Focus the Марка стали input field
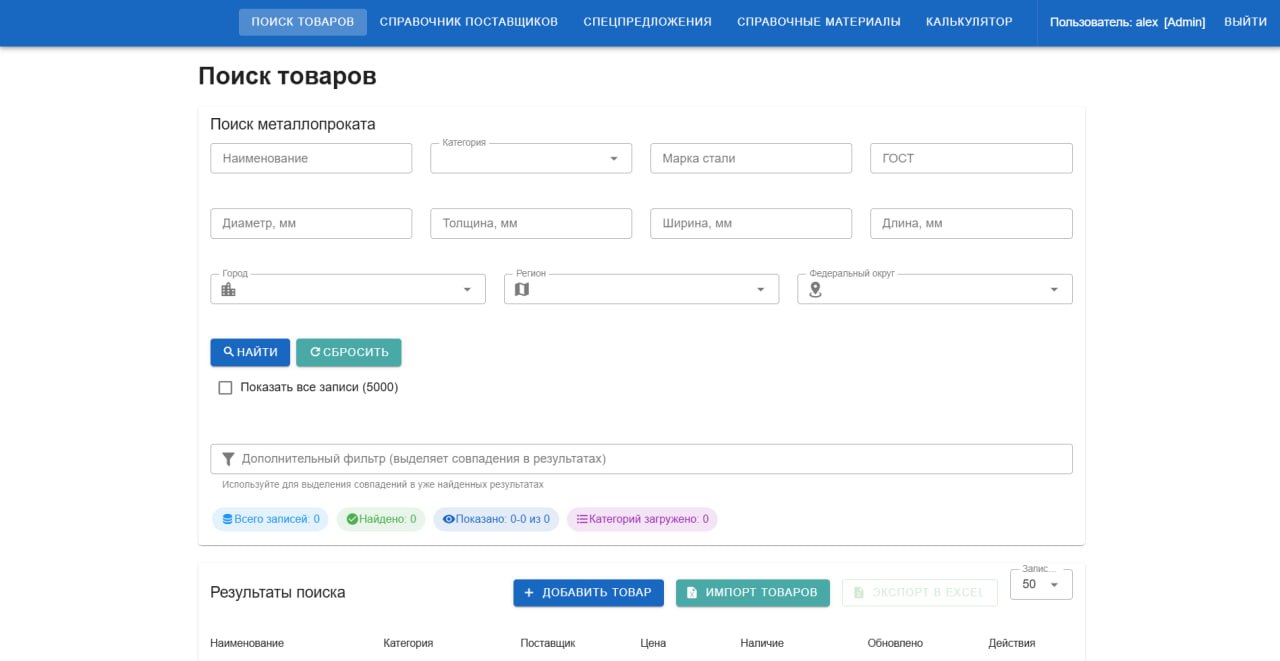Screen dimensions: 1280x661 coord(751,158)
